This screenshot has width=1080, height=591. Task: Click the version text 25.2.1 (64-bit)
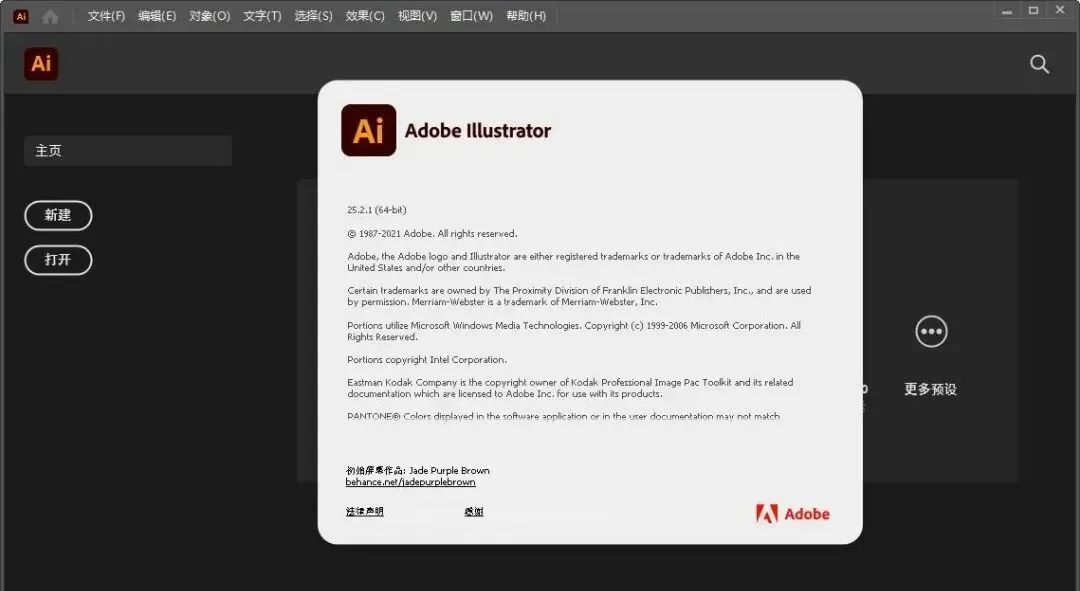(377, 209)
